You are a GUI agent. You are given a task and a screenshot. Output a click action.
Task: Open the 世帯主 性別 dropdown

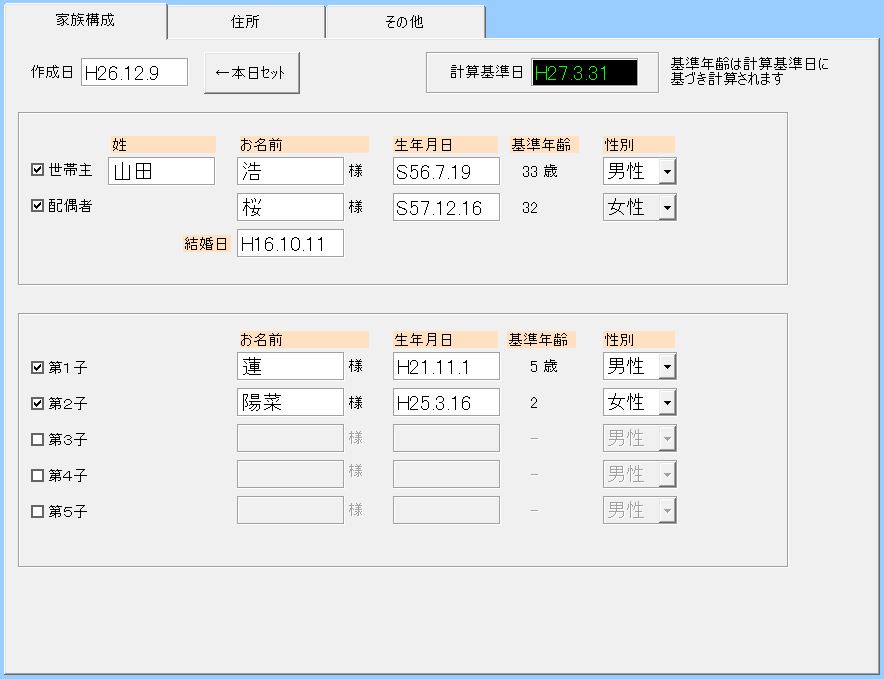tap(667, 171)
